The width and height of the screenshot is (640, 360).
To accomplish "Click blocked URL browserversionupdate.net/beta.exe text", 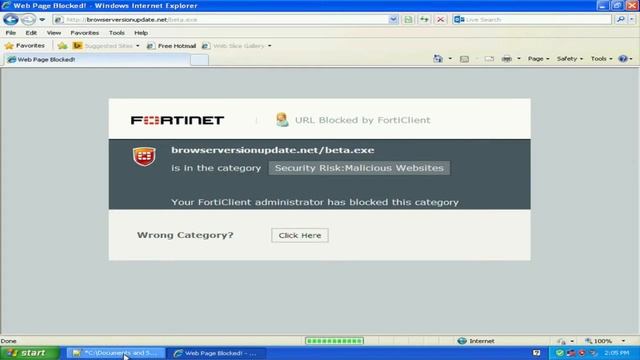I will 273,150.
